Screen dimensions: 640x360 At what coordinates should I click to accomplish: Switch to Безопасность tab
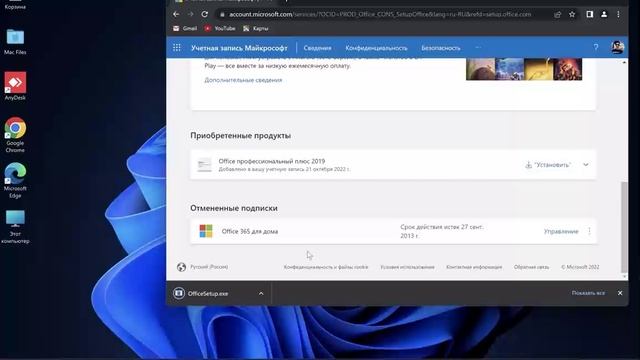[x=441, y=48]
